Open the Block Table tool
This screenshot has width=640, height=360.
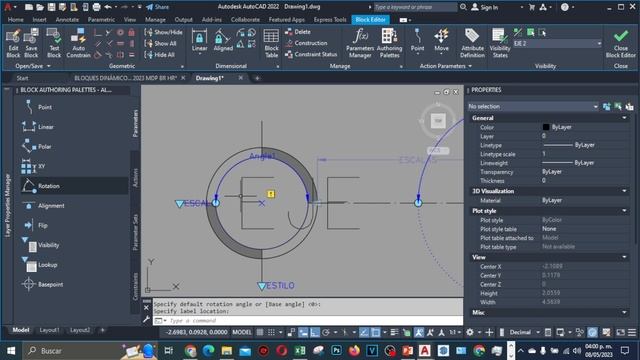pos(271,43)
